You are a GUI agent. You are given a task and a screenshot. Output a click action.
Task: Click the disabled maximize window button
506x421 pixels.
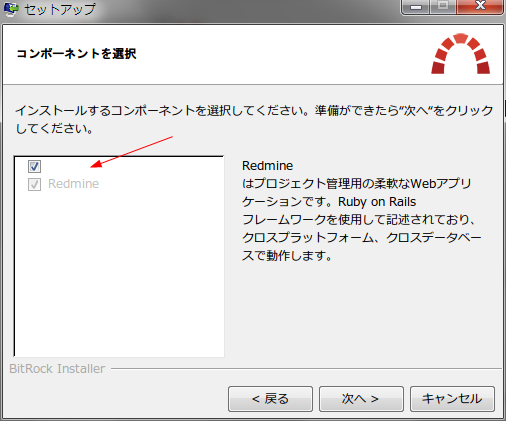[x=443, y=7]
